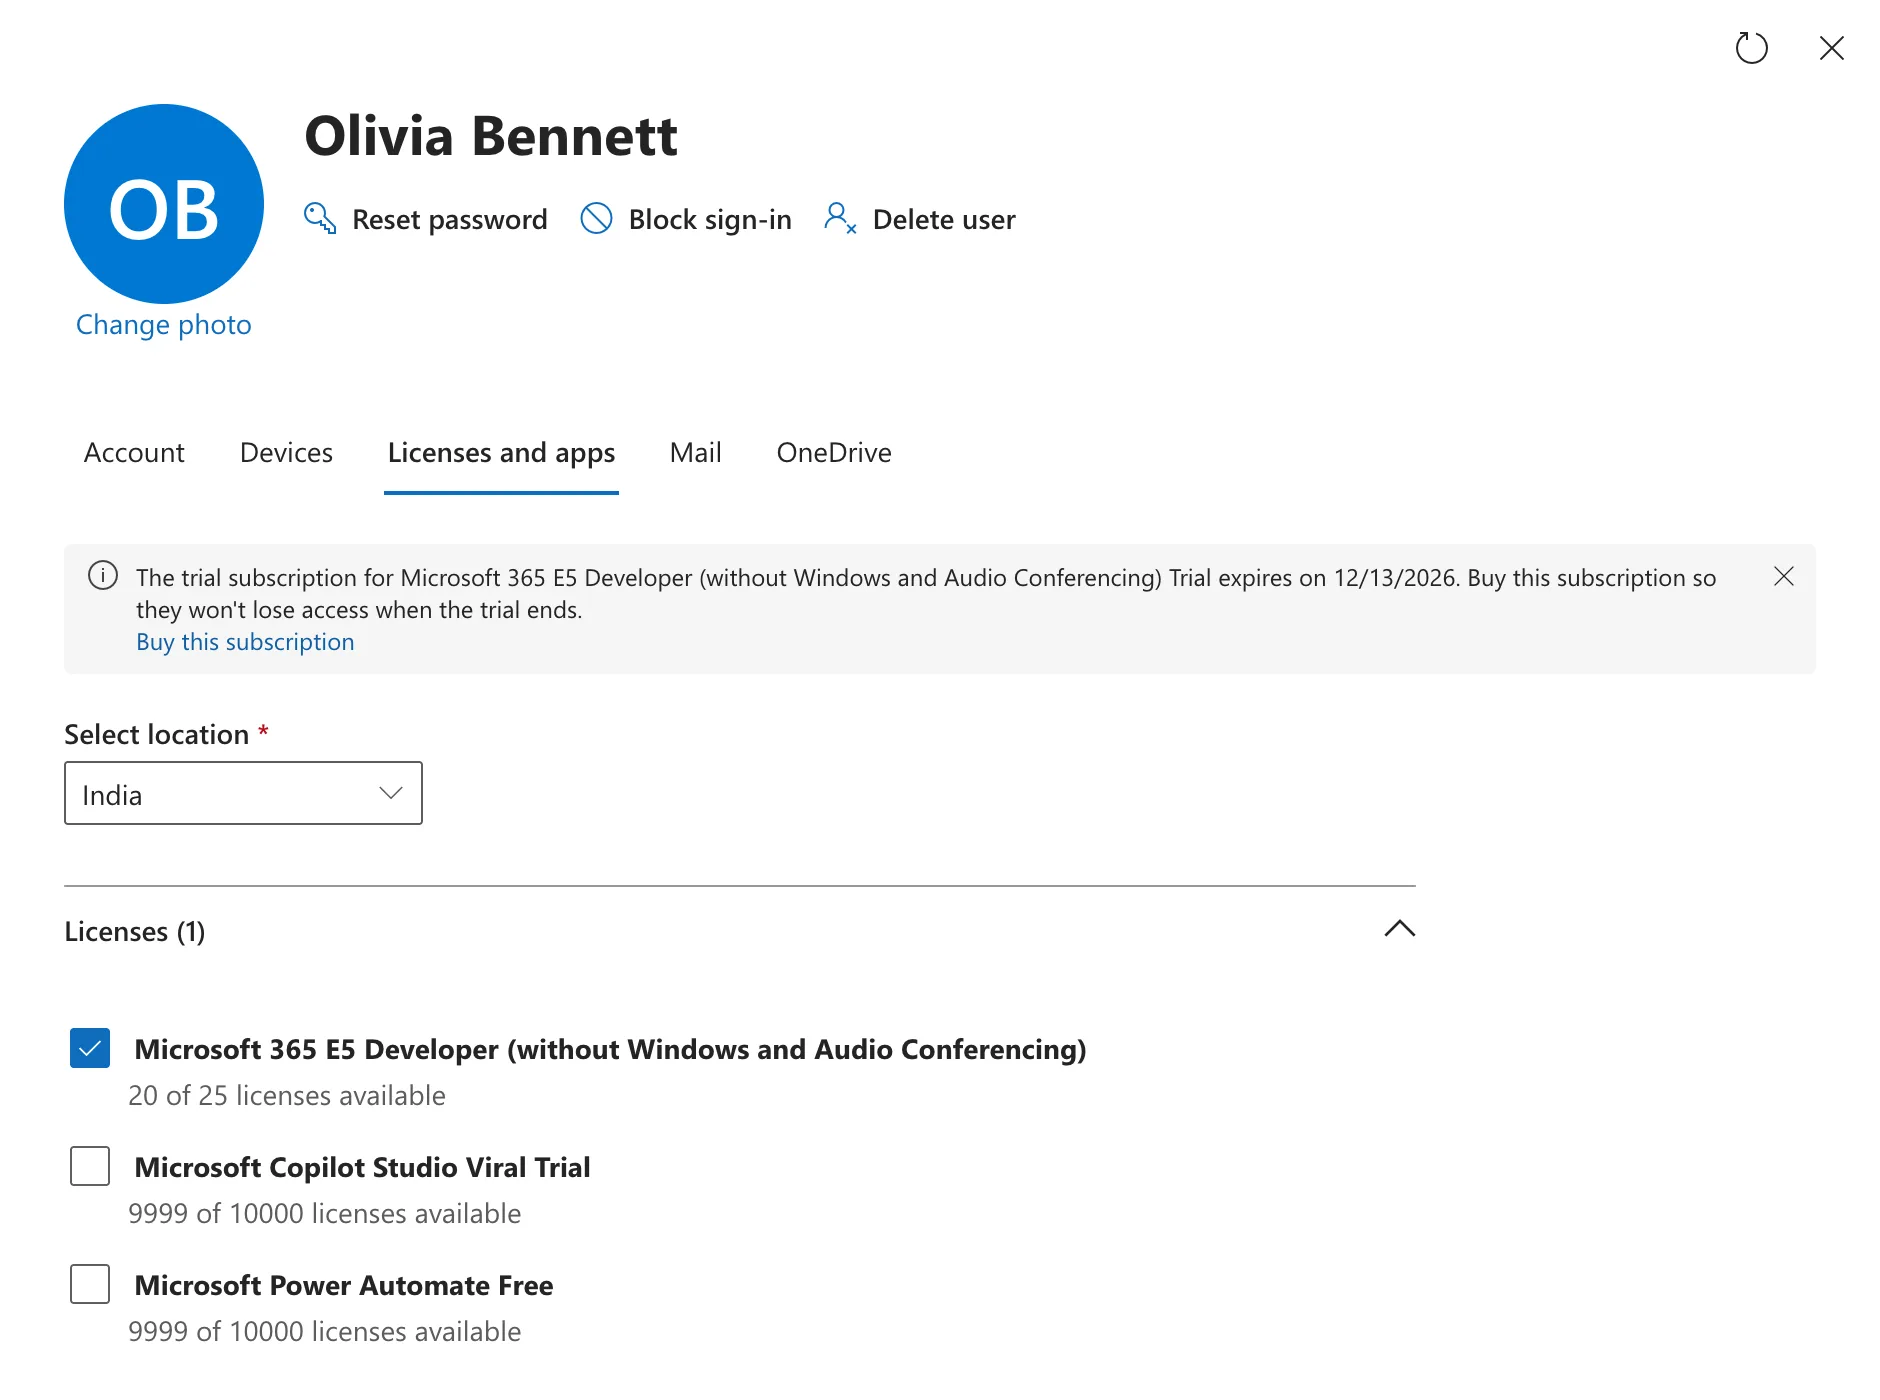
Task: Click the Olivia Bennett name heading
Action: (491, 136)
